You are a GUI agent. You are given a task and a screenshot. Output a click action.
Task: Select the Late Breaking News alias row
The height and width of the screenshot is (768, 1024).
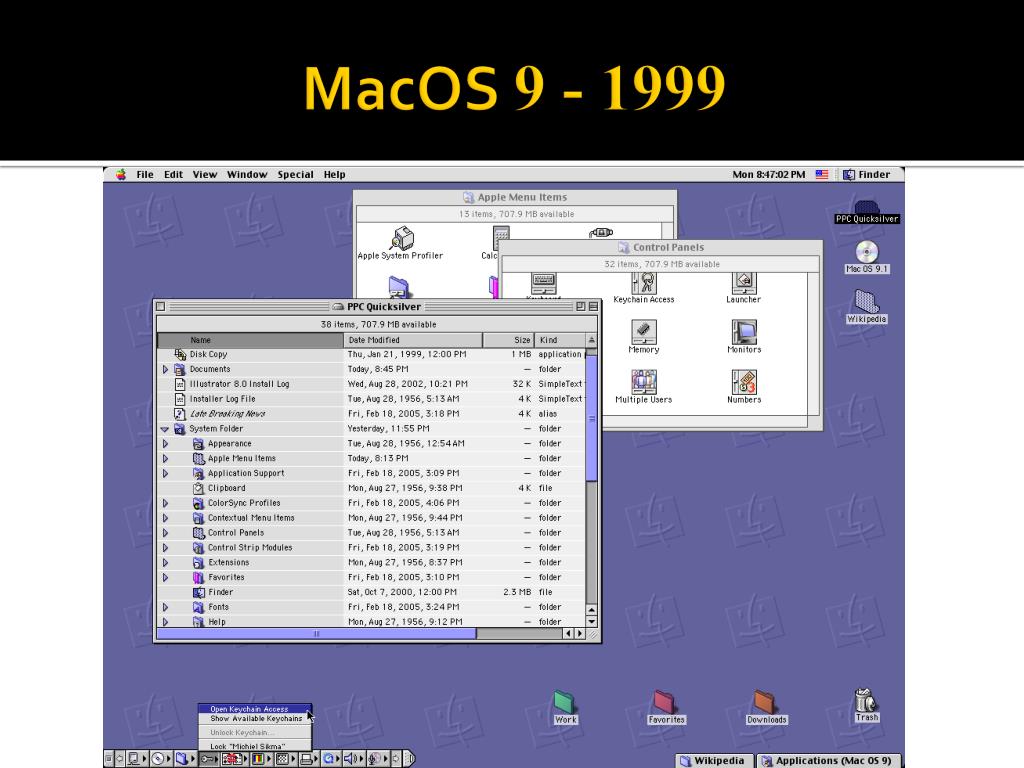click(372, 414)
